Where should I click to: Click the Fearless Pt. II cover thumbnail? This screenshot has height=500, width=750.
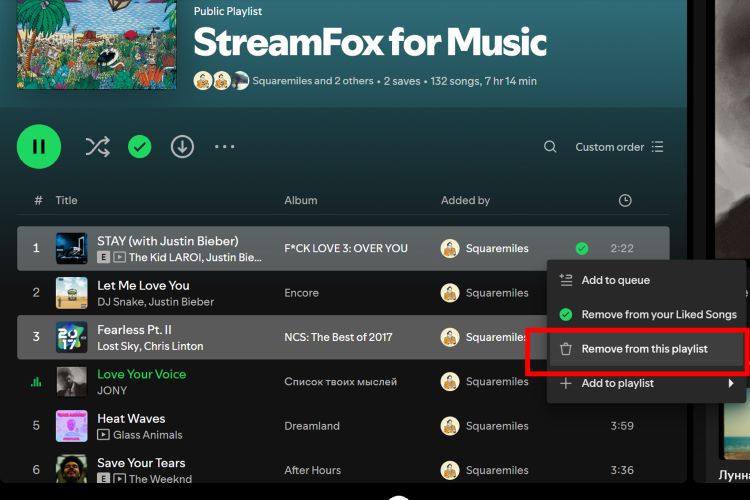coord(72,337)
